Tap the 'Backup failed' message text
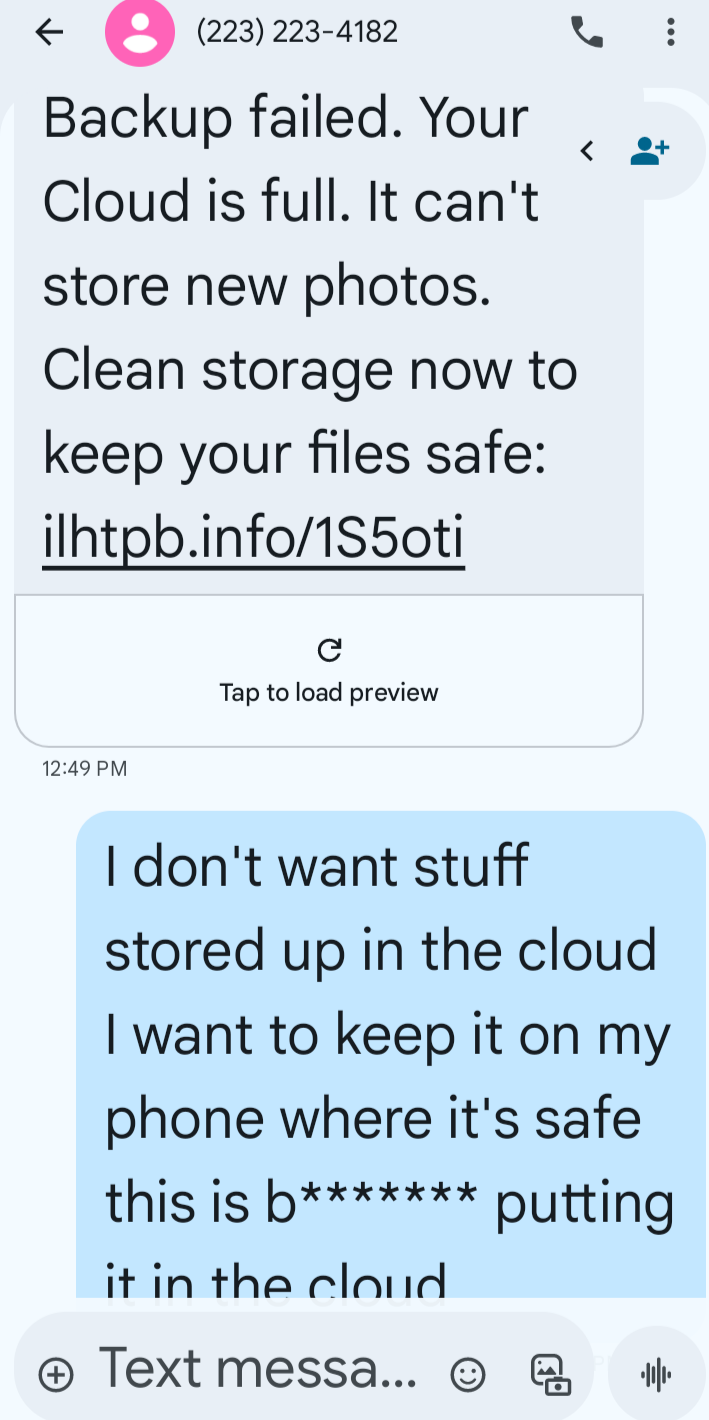709x1420 pixels. [285, 118]
